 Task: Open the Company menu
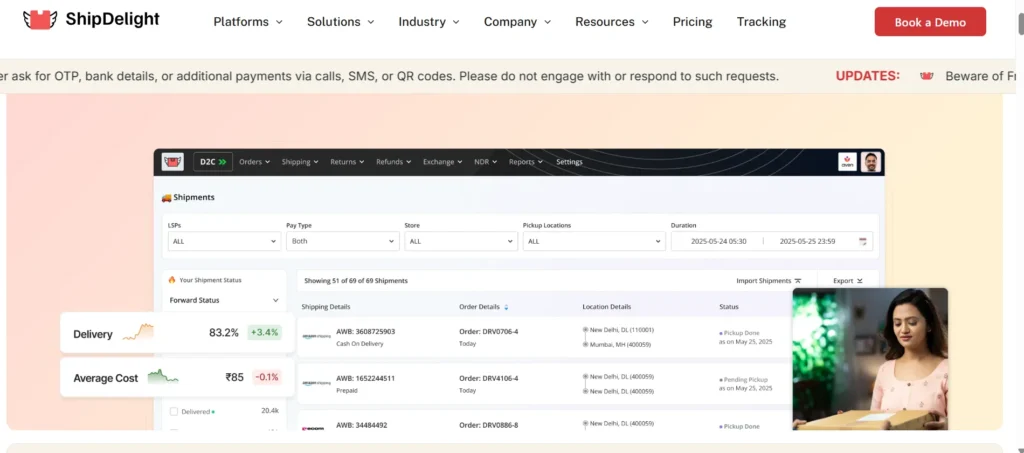517,22
